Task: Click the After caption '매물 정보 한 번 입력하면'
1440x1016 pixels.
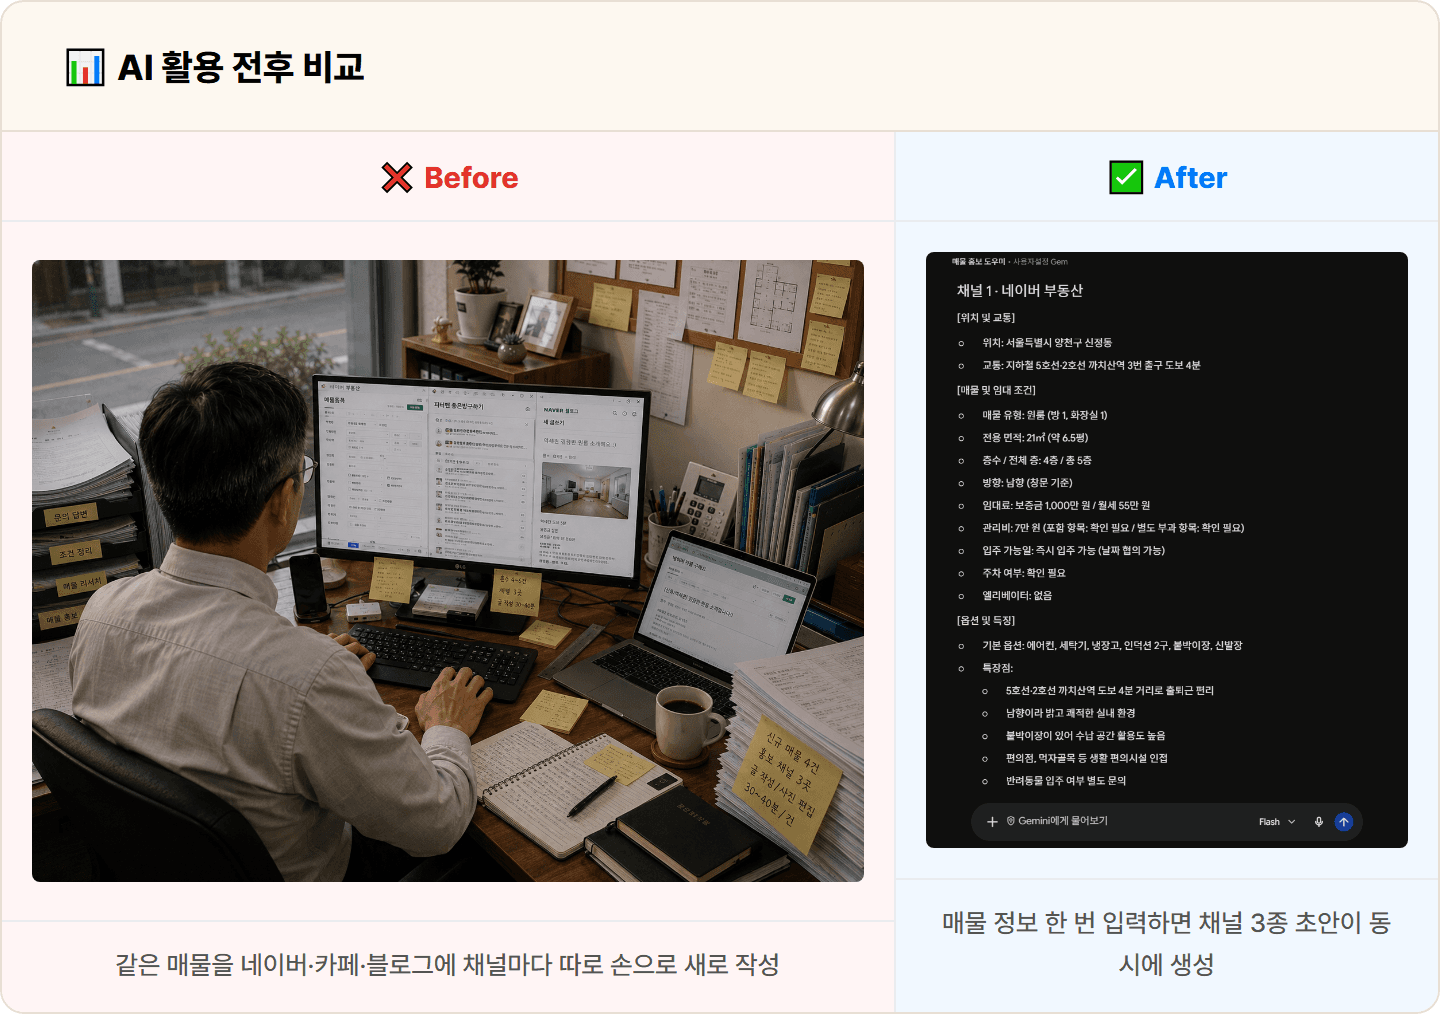Action: pyautogui.click(x=1166, y=943)
